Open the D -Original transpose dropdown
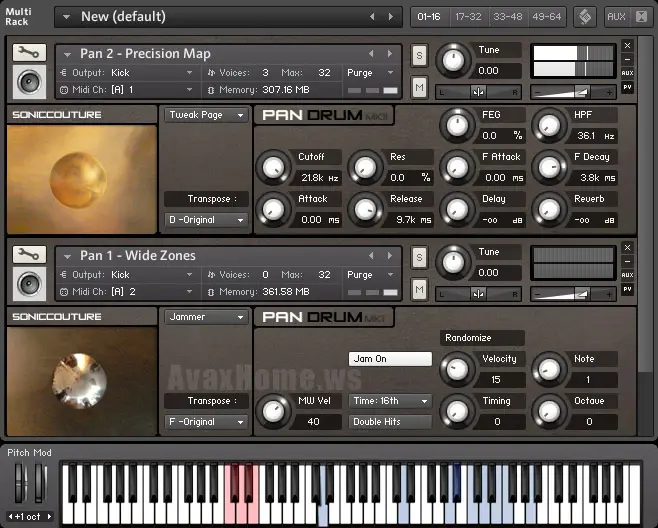This screenshot has height=528, width=658. [x=206, y=220]
